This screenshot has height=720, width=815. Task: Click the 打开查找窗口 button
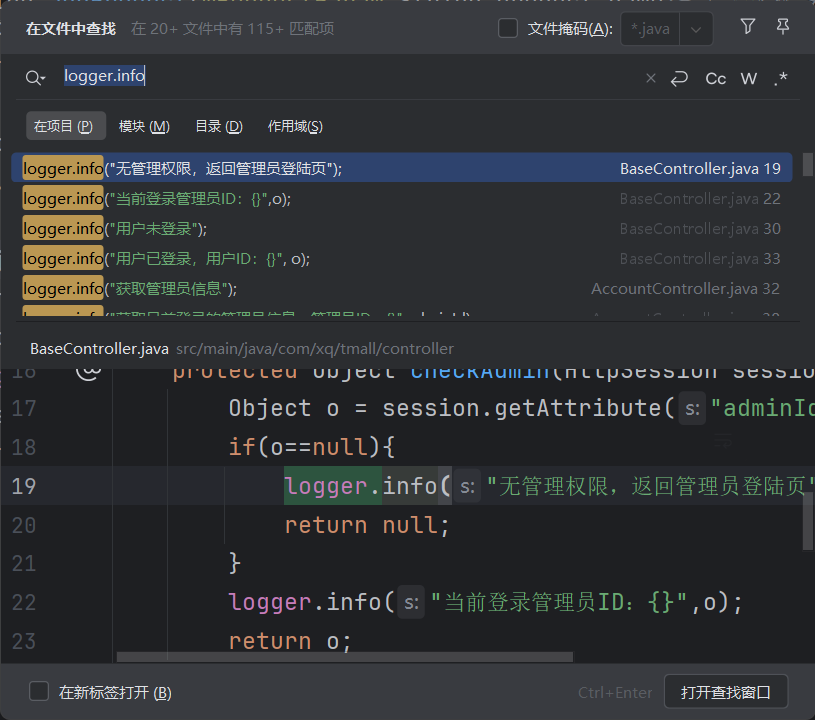pyautogui.click(x=726, y=692)
